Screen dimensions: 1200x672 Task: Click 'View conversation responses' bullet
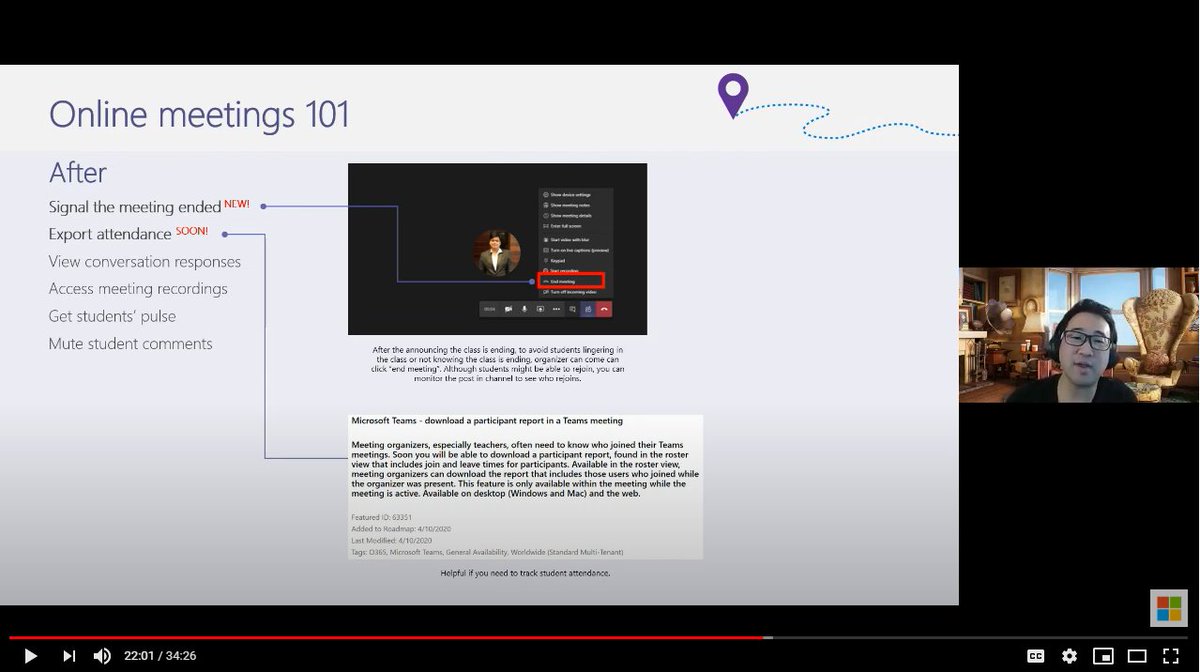pos(145,262)
